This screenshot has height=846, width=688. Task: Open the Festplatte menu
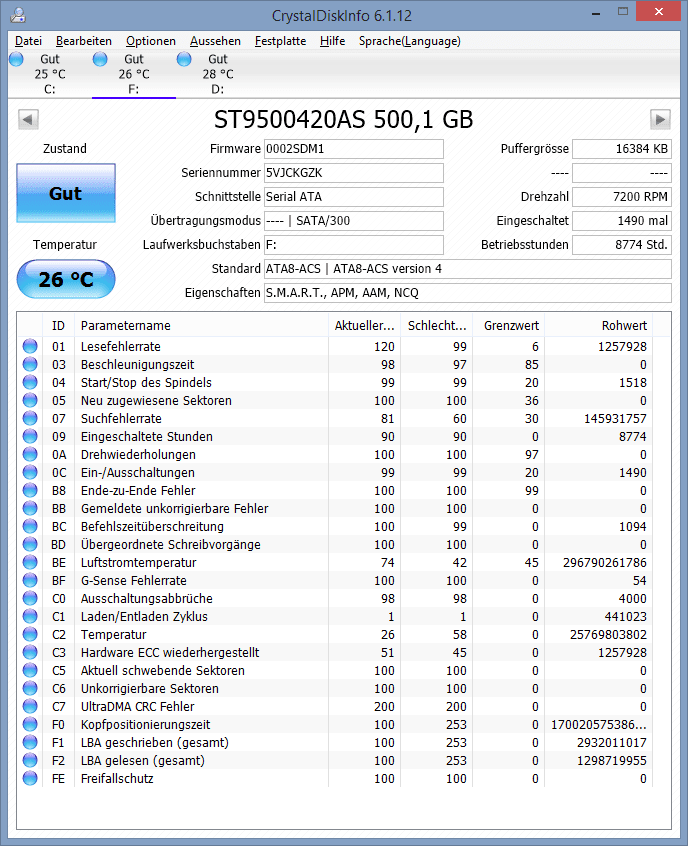pos(280,41)
